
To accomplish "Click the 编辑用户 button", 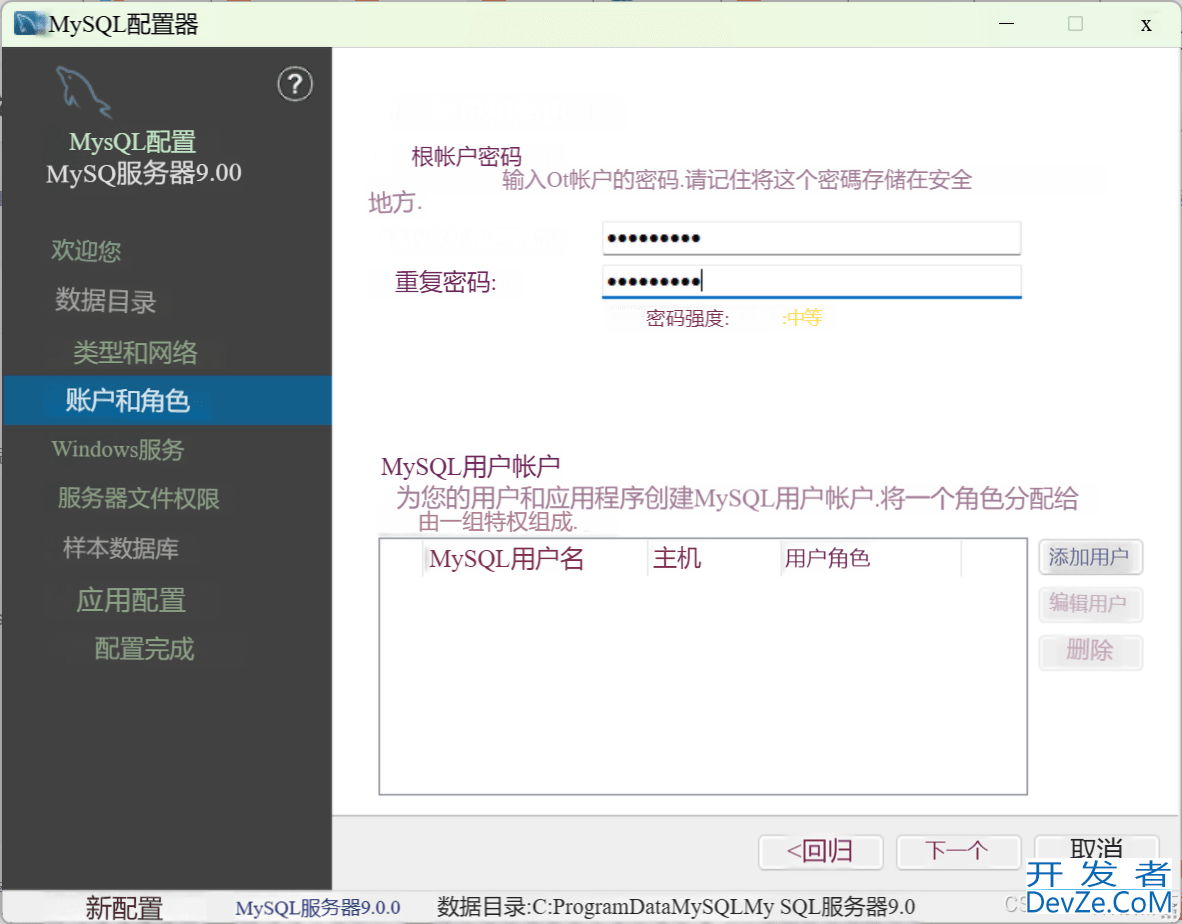I will 1090,604.
